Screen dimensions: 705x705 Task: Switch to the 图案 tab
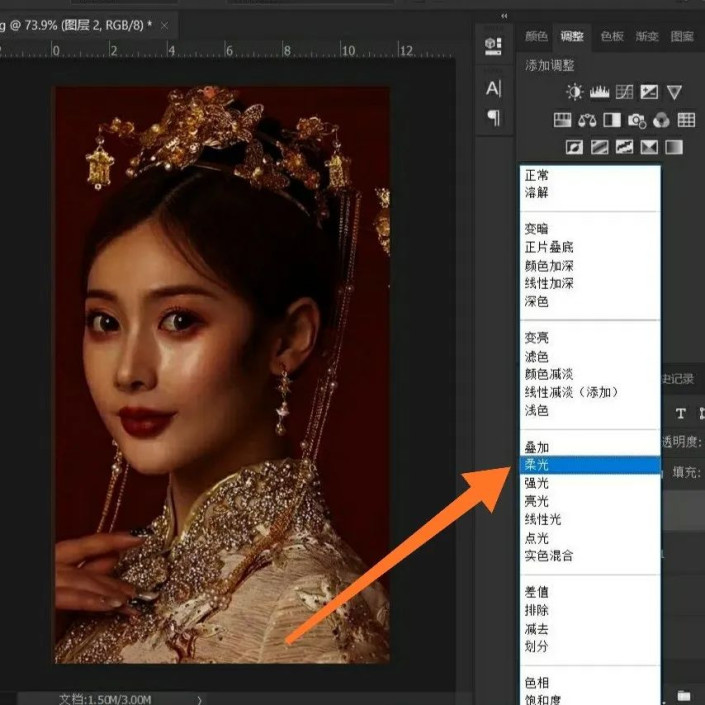[x=682, y=36]
